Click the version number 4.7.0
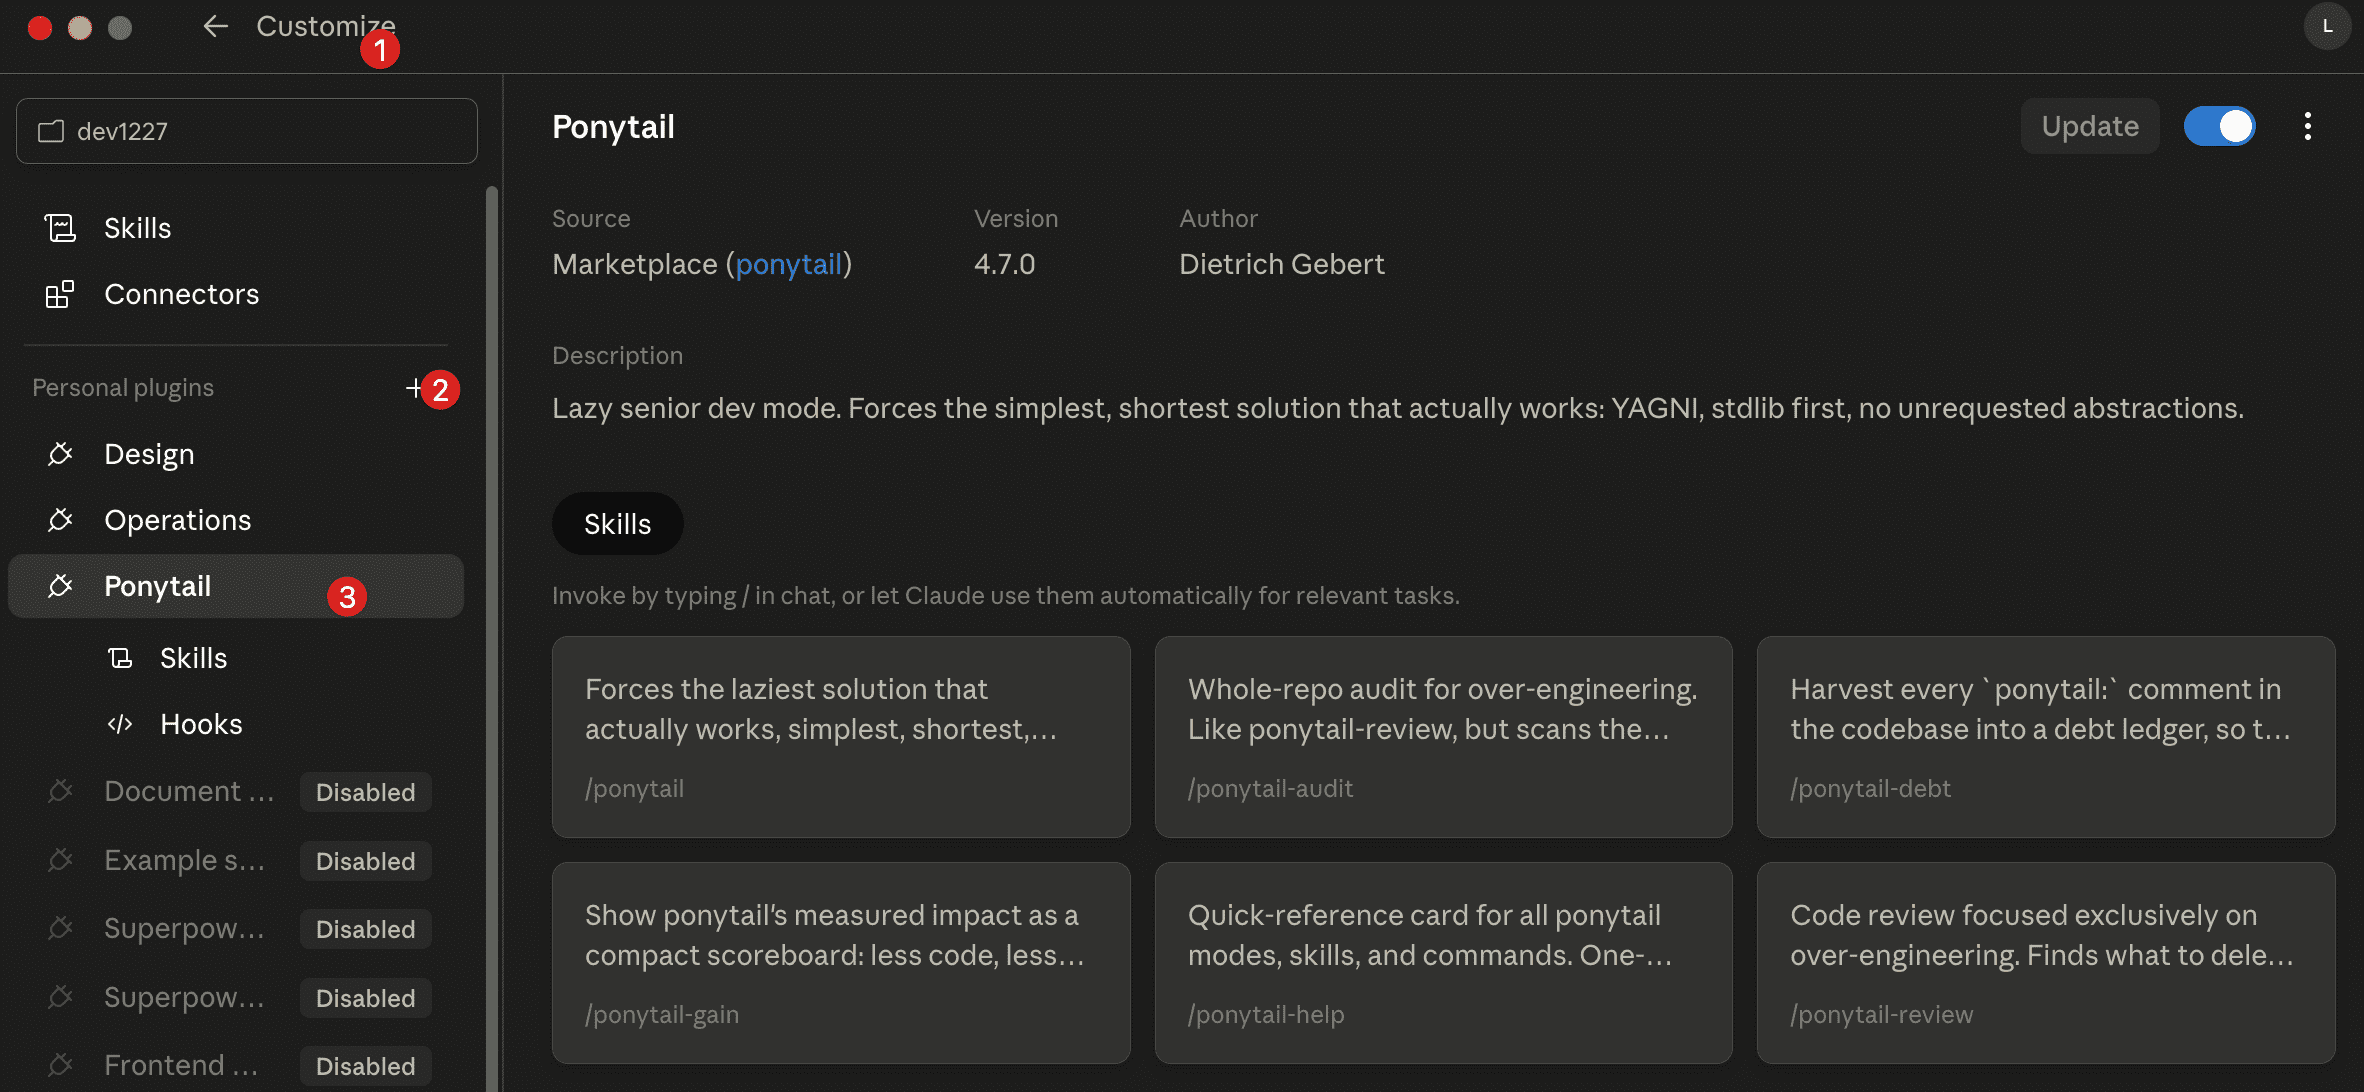The image size is (2364, 1092). (1005, 264)
